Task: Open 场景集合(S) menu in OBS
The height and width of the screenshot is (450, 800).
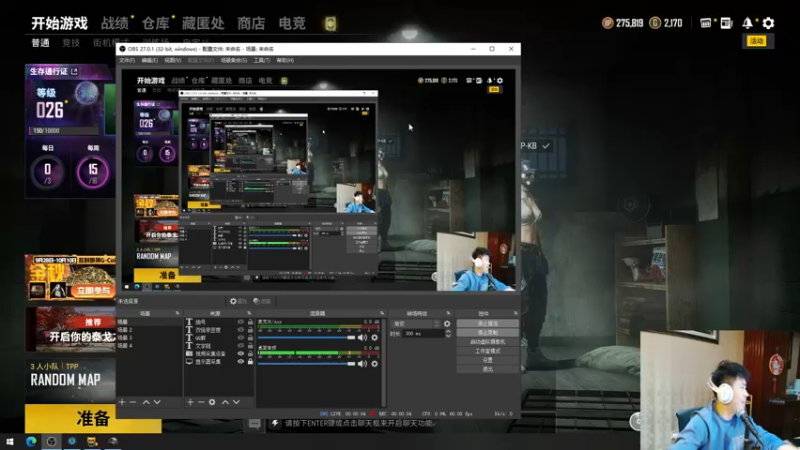Action: tap(234, 60)
